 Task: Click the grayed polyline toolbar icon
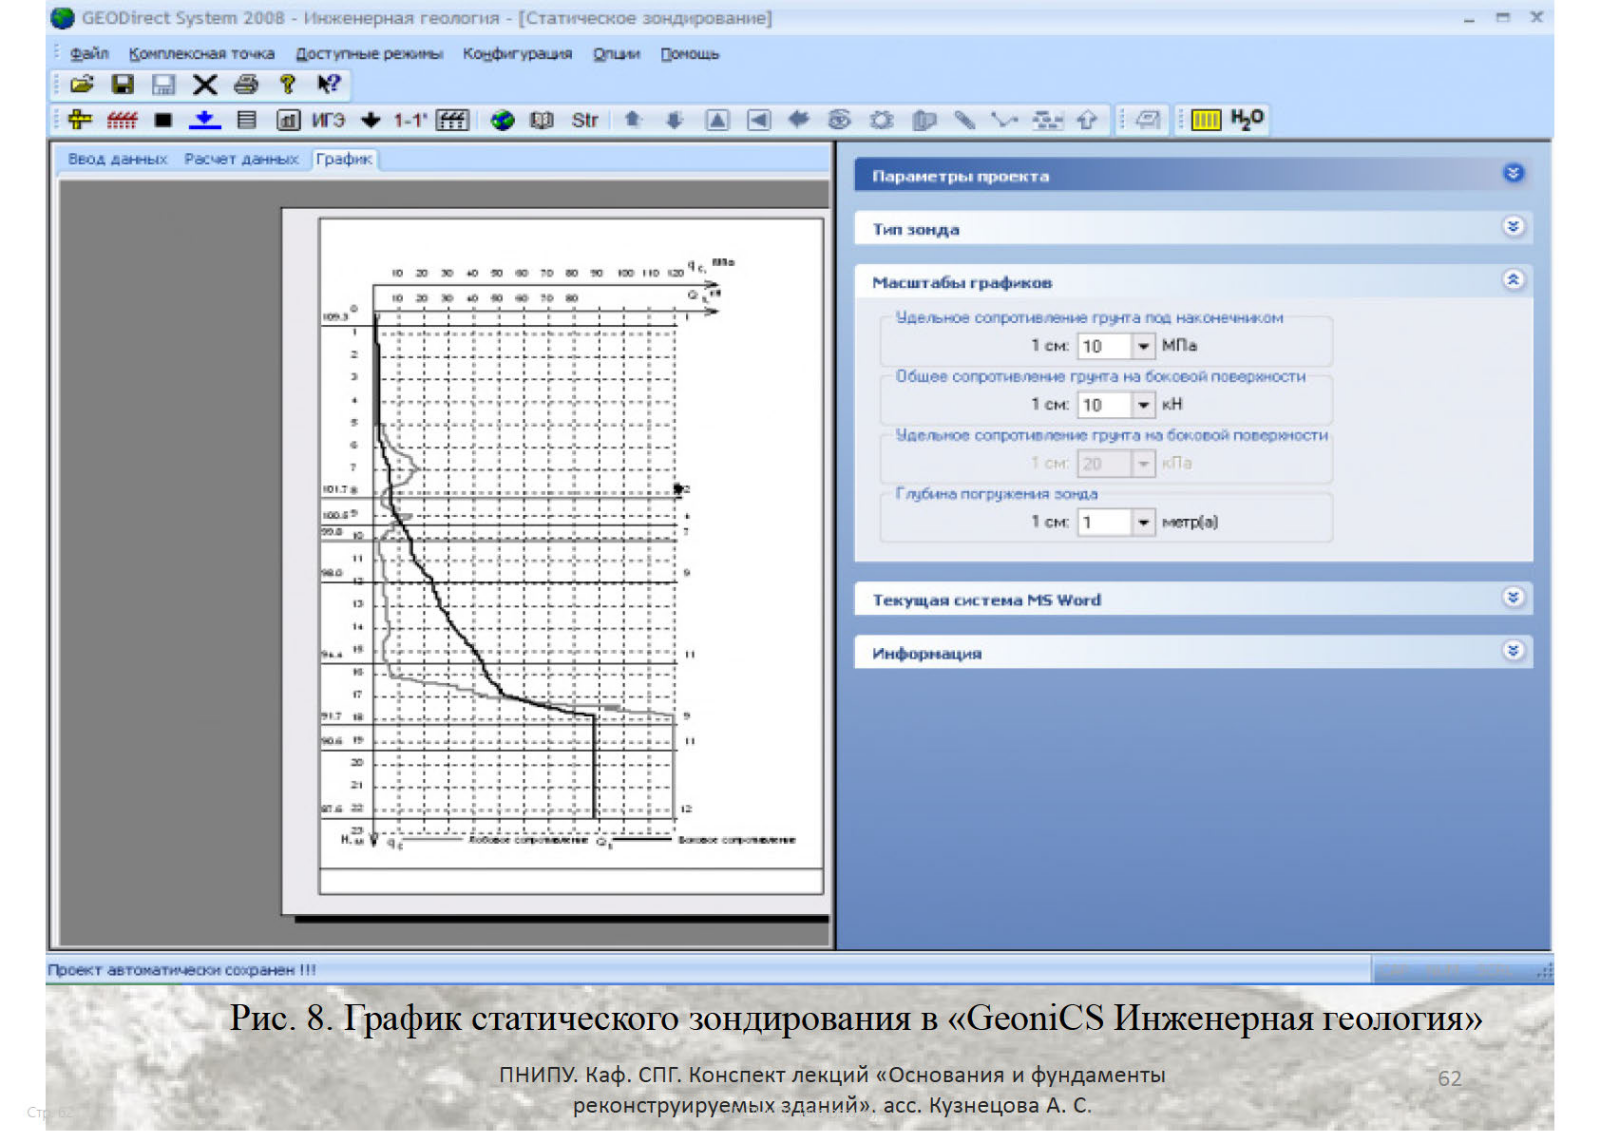click(x=1005, y=120)
